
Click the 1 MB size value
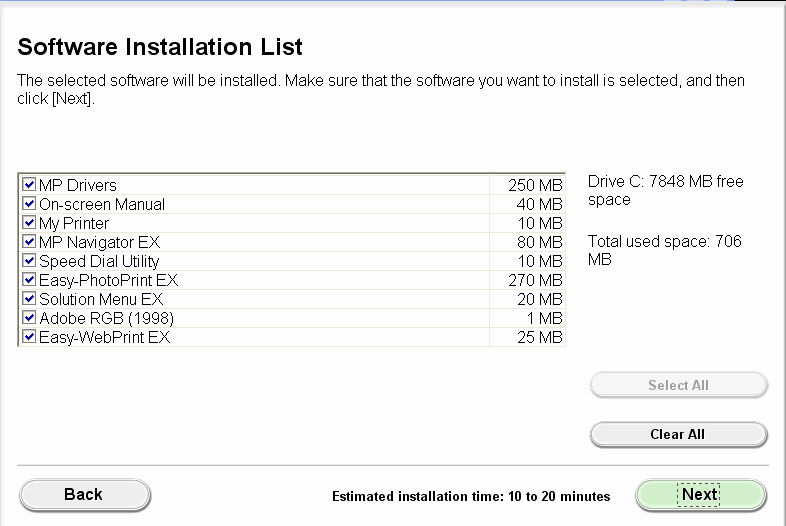coord(544,318)
